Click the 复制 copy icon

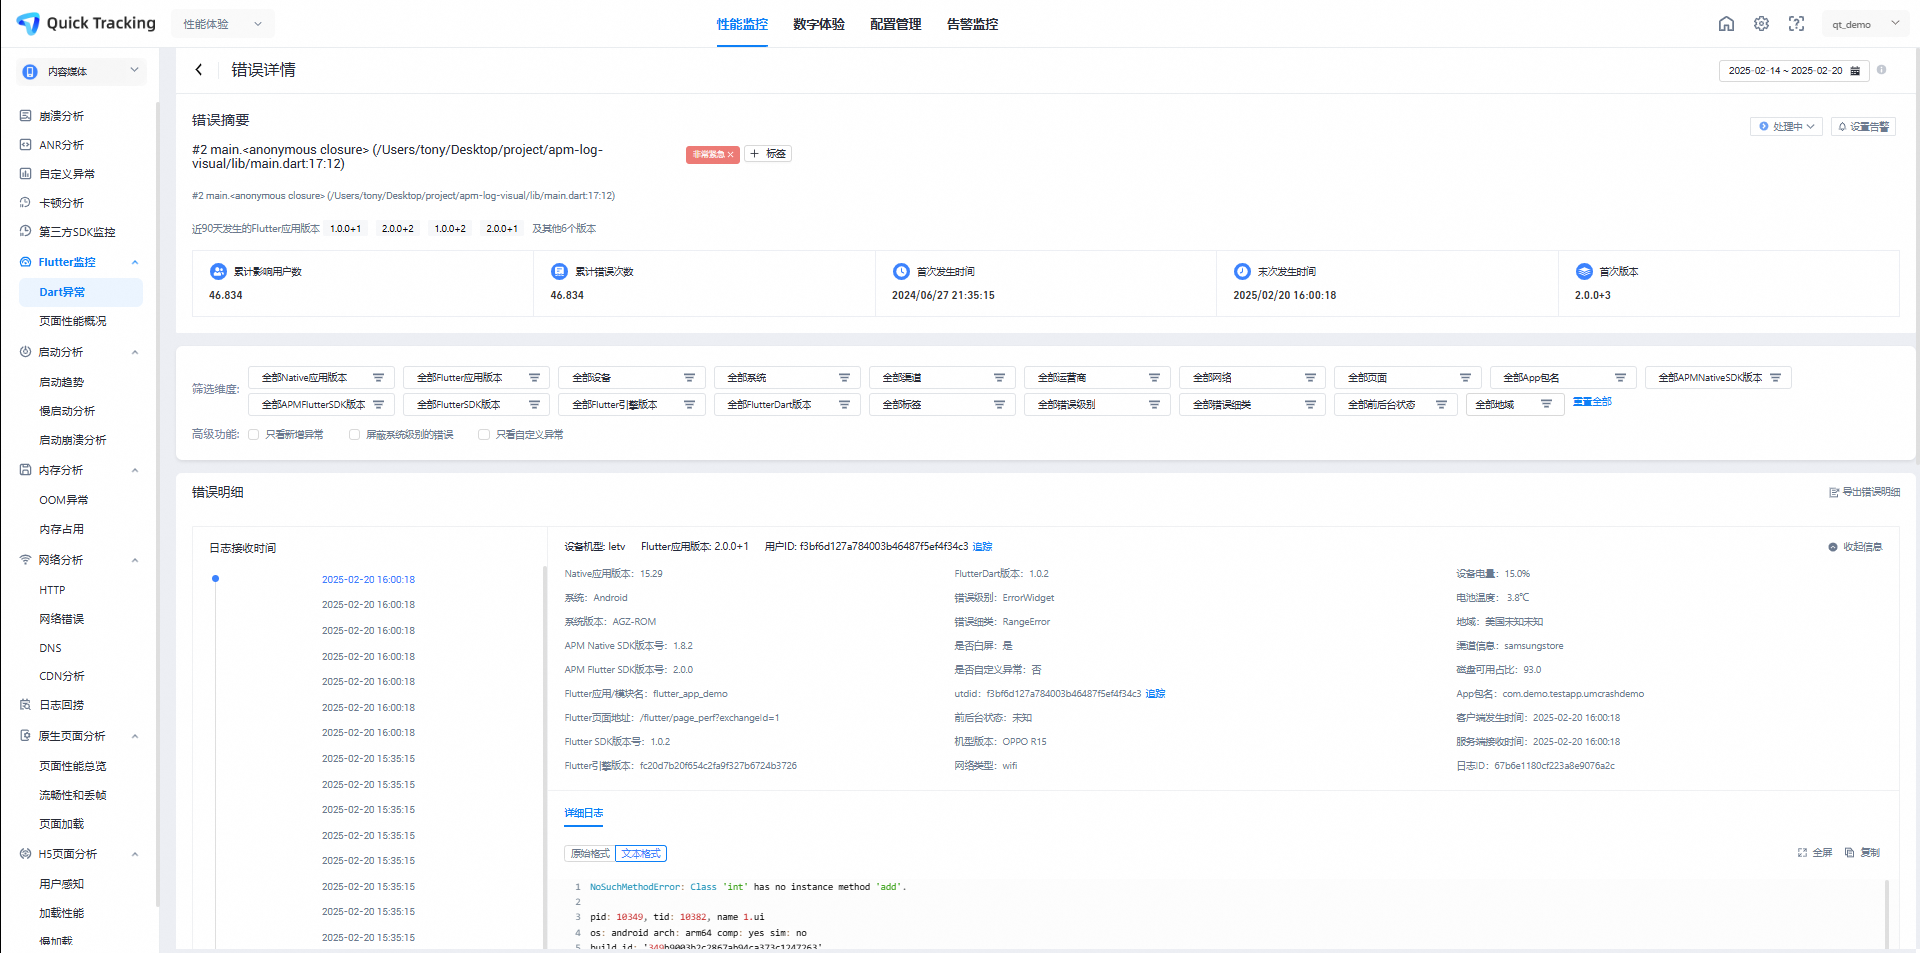coord(1850,853)
